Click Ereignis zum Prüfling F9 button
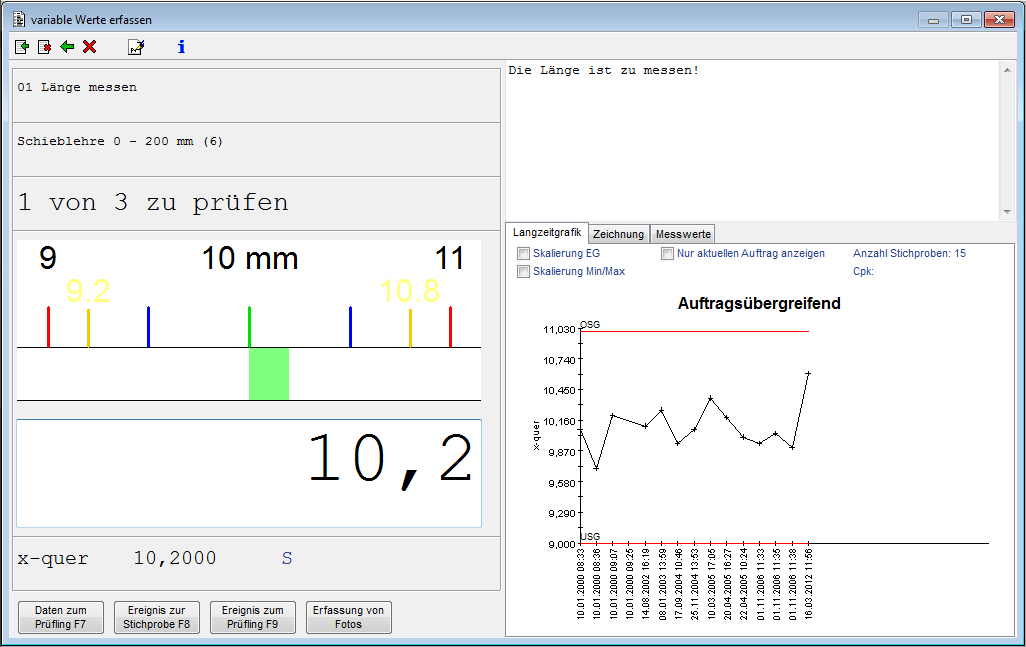This screenshot has height=647, width=1026. [253, 618]
